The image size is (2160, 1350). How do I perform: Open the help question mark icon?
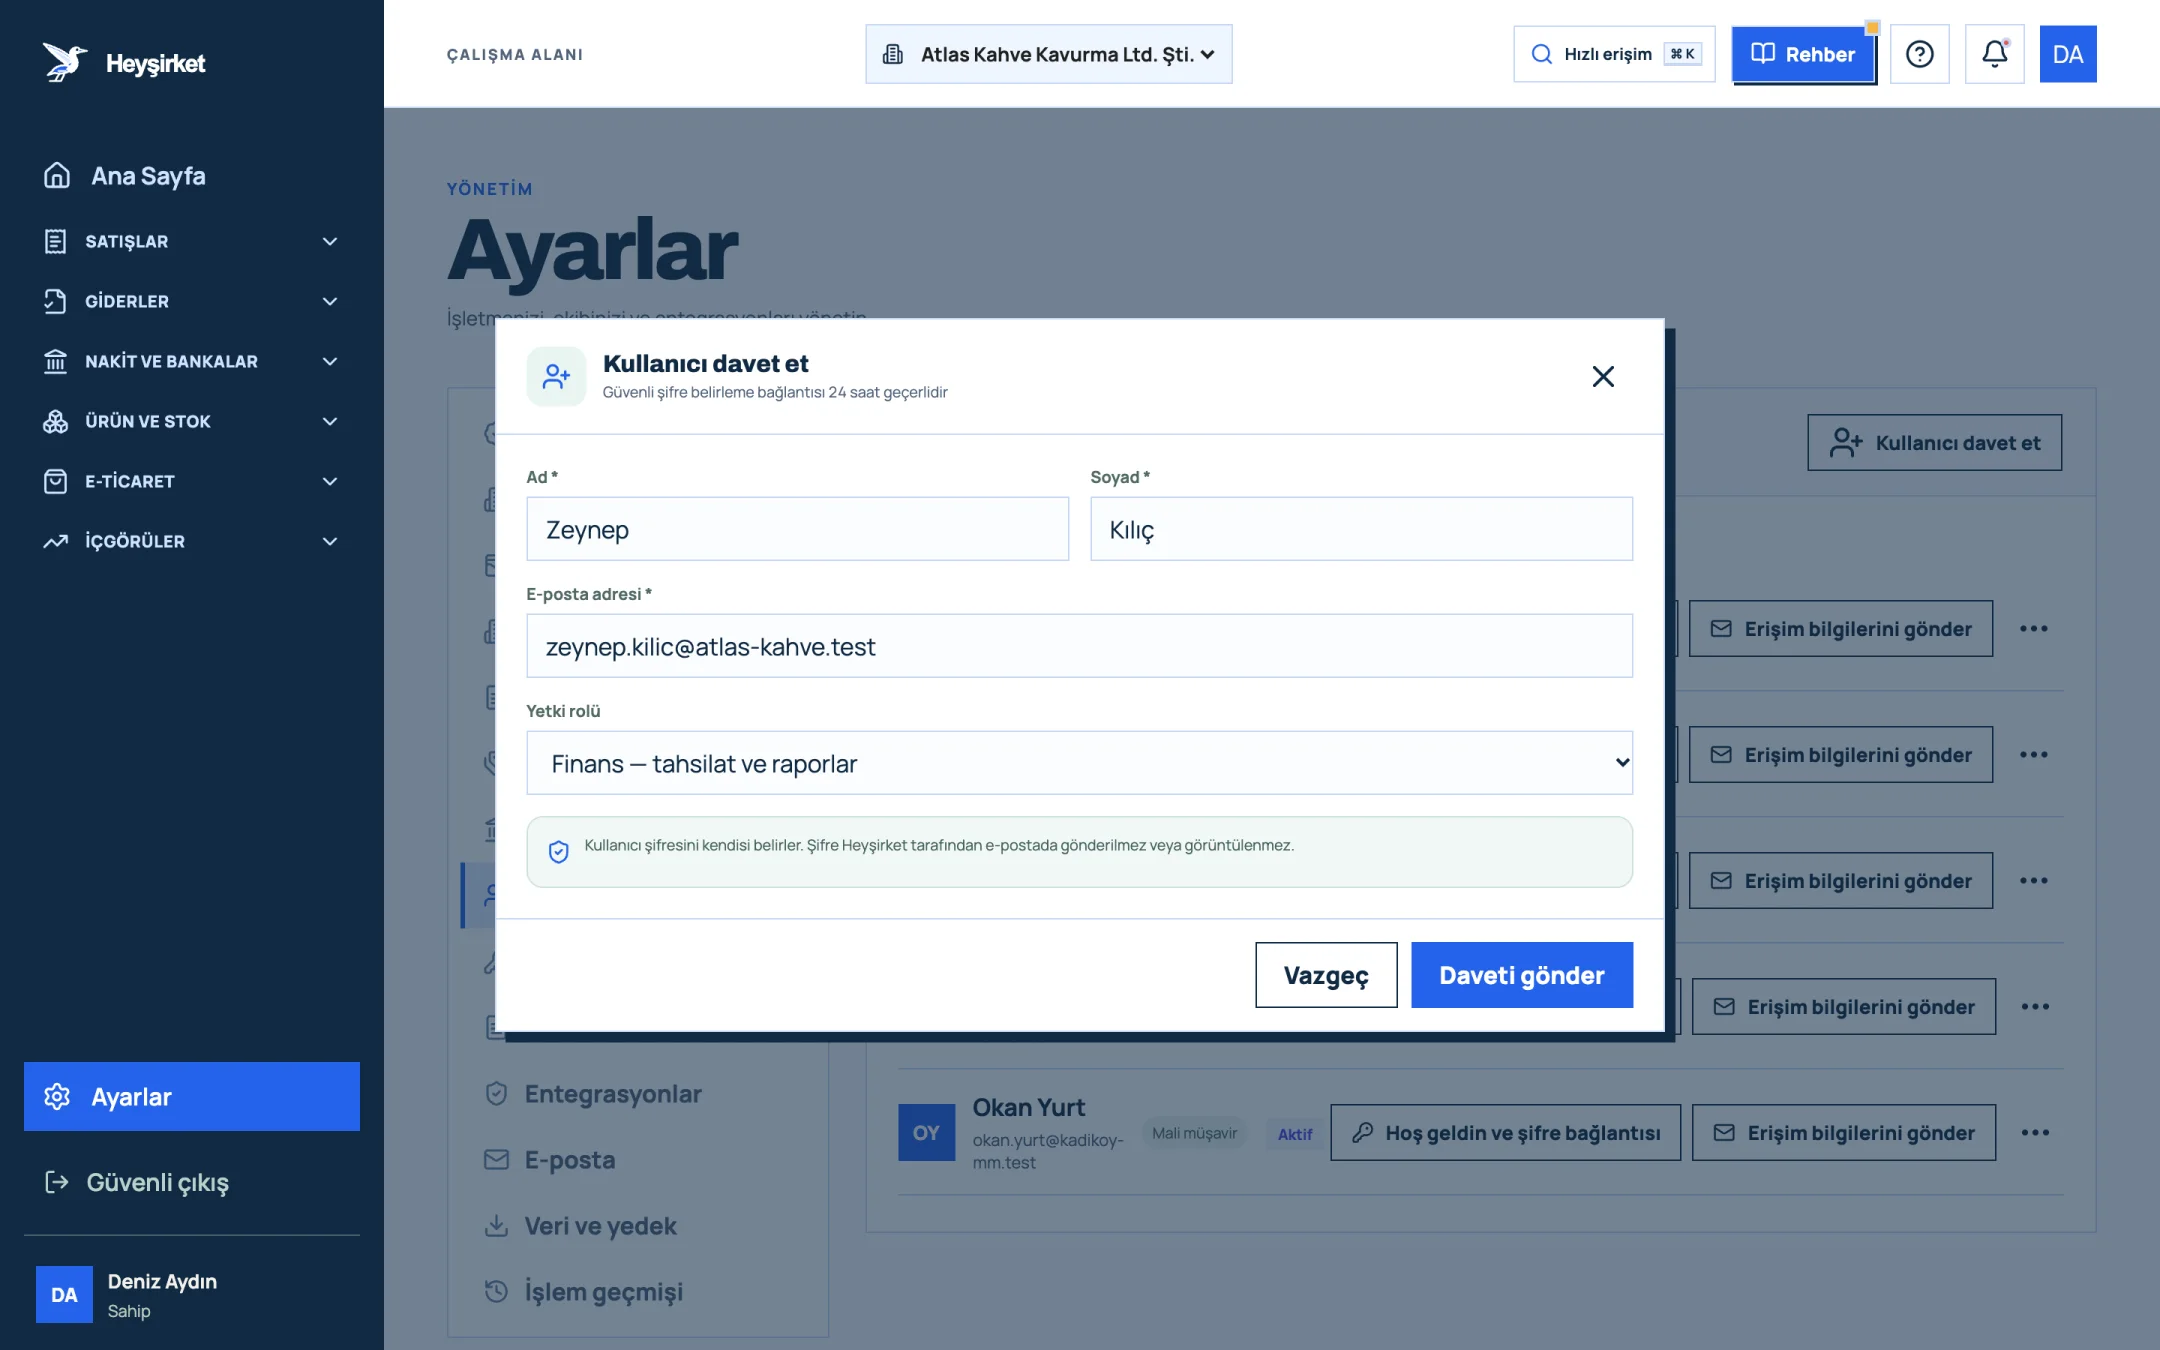[x=1919, y=54]
